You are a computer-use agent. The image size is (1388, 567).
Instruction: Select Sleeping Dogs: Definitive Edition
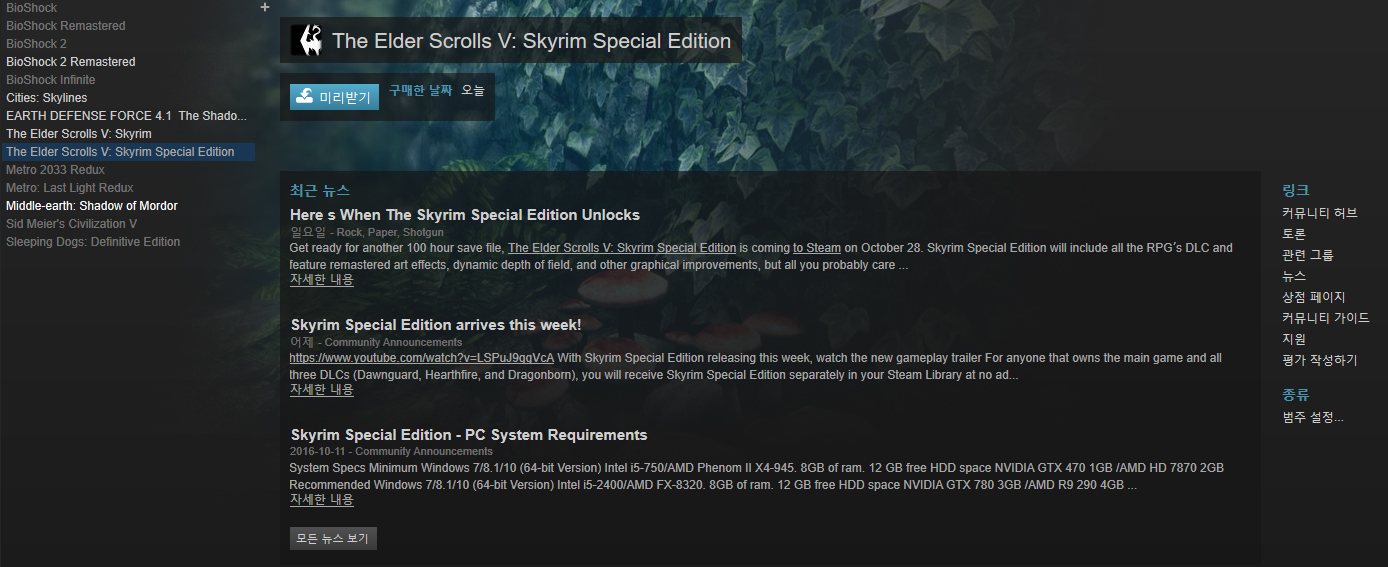(x=93, y=242)
